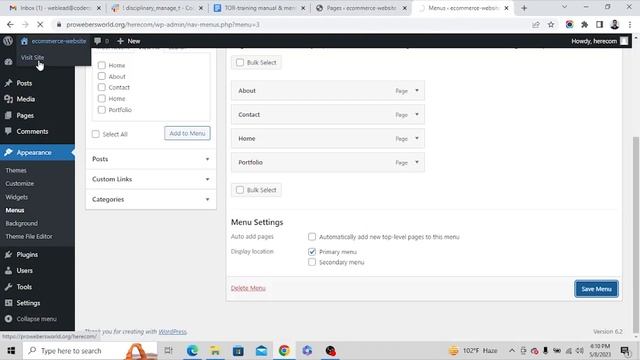The width and height of the screenshot is (640, 360).
Task: Click the Add to Menu button
Action: [187, 133]
